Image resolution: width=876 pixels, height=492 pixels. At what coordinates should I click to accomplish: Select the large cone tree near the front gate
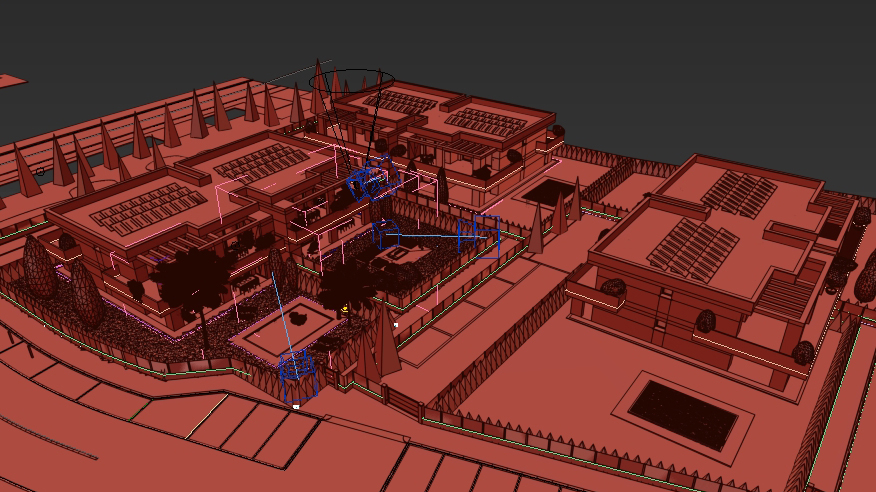(x=385, y=338)
